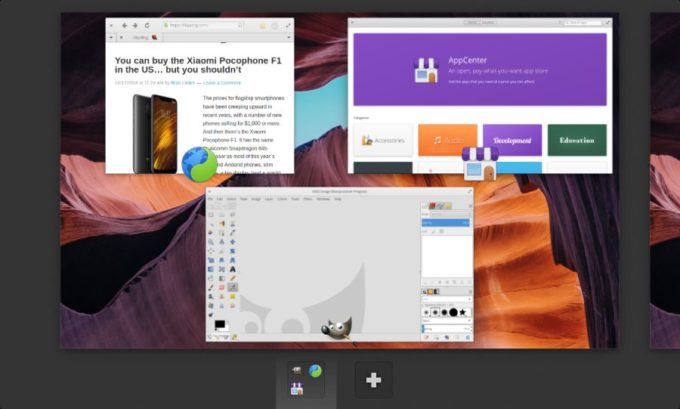Click GIMP's black foreground color swatch
This screenshot has width=680, height=409.
click(x=218, y=325)
